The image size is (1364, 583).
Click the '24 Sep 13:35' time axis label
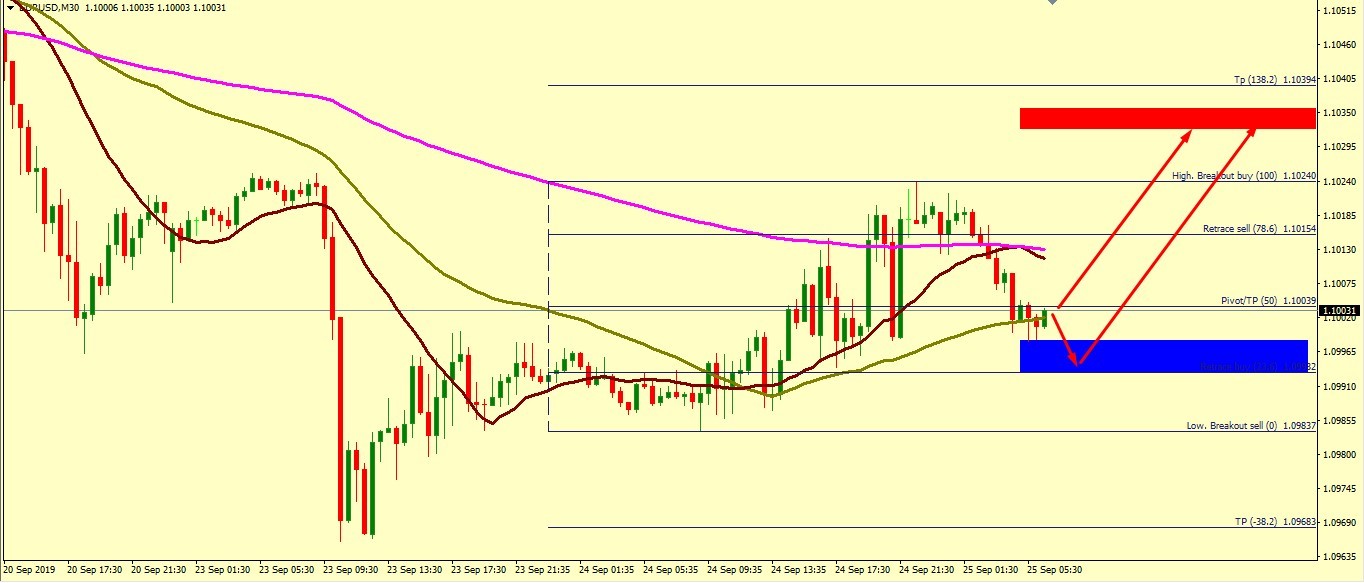[800, 569]
